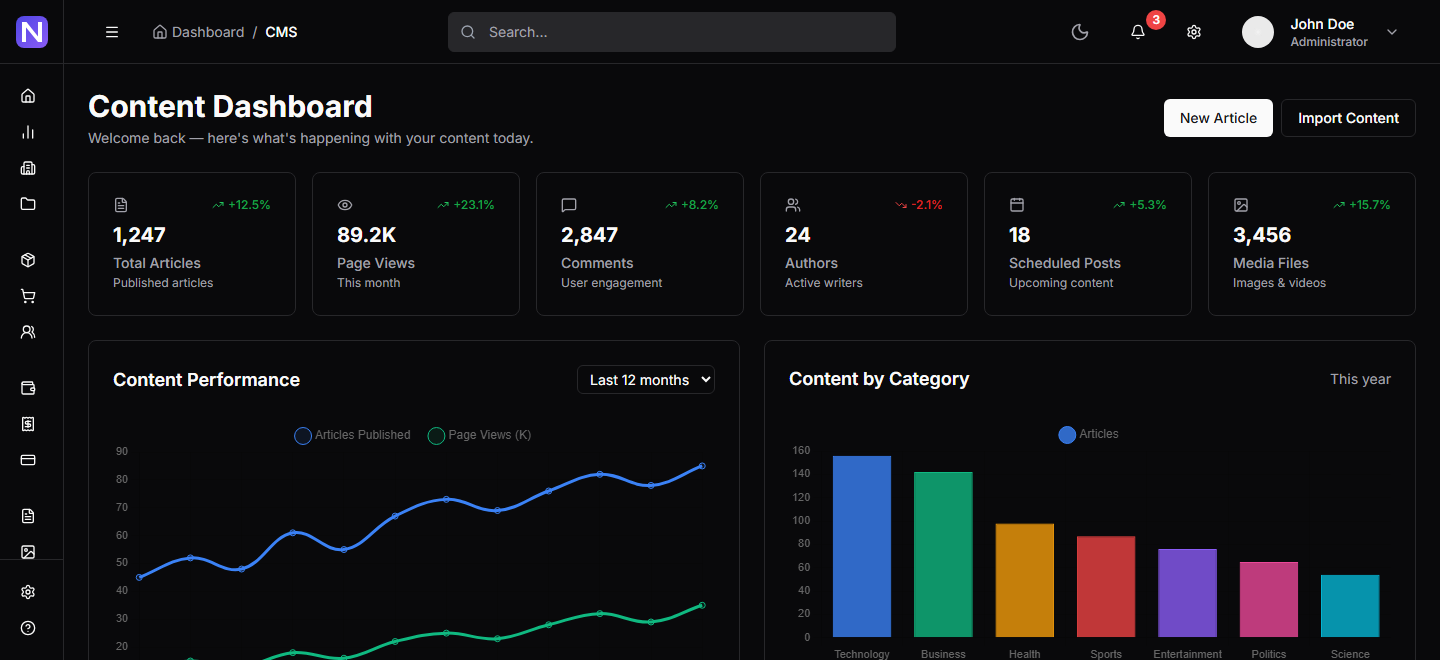This screenshot has height=660, width=1440.
Task: Click the Import Content button
Action: (x=1348, y=118)
